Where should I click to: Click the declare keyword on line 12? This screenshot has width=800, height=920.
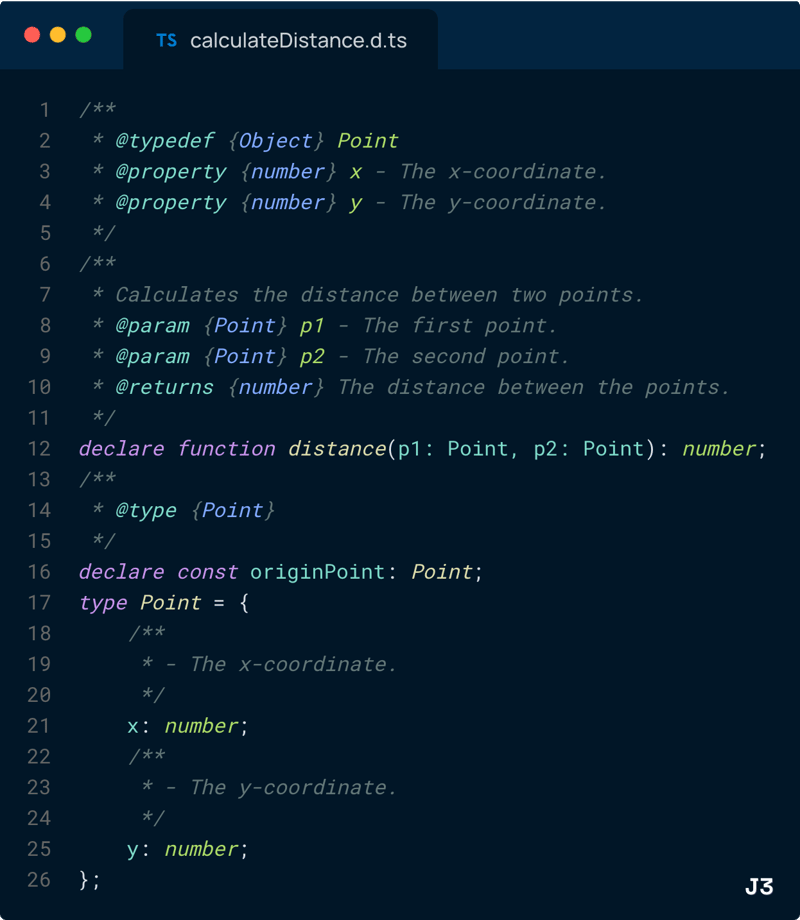coord(120,448)
